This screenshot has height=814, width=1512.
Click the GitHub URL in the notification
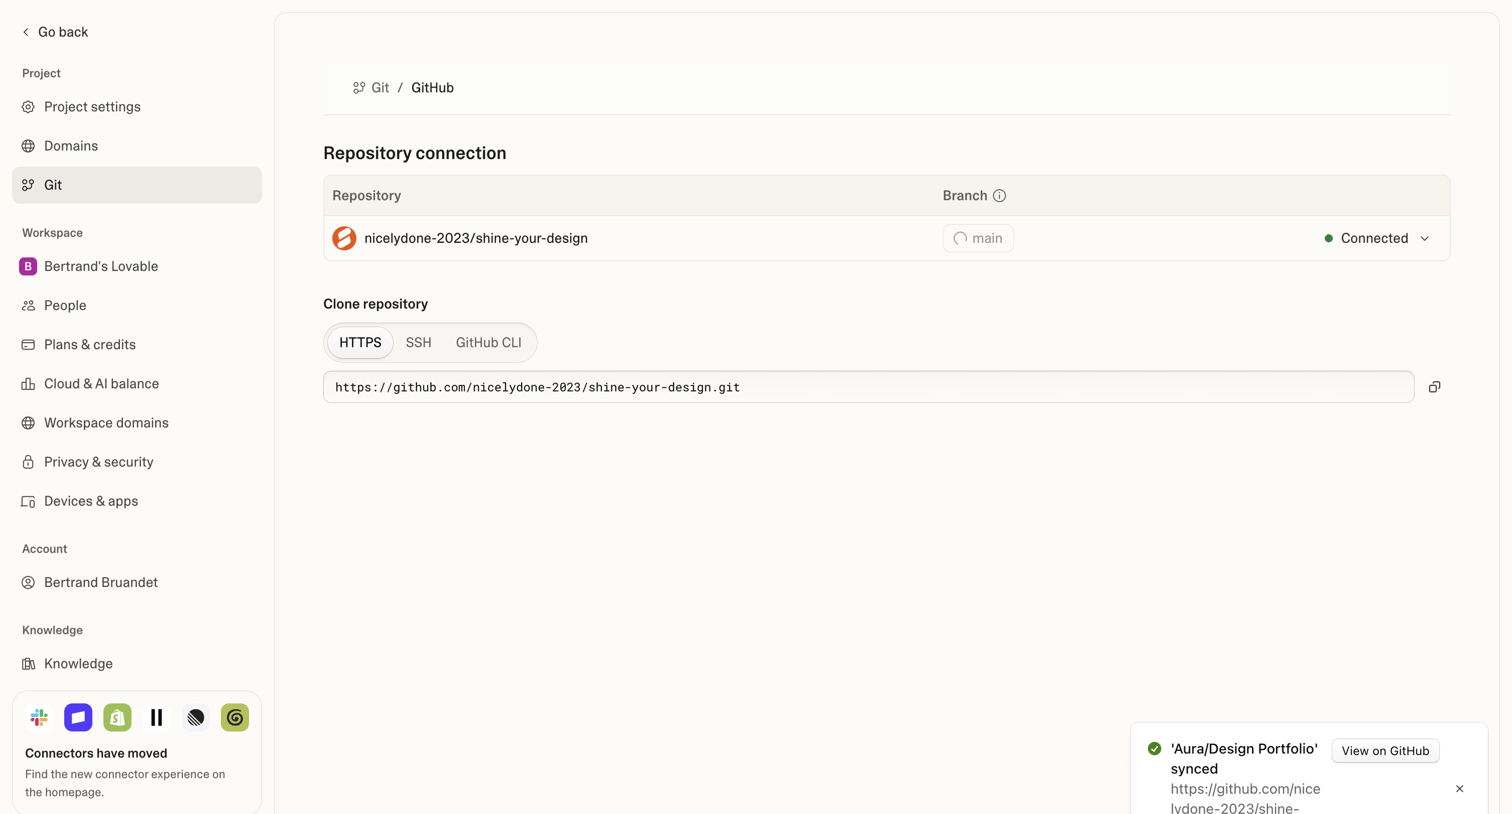point(1245,798)
